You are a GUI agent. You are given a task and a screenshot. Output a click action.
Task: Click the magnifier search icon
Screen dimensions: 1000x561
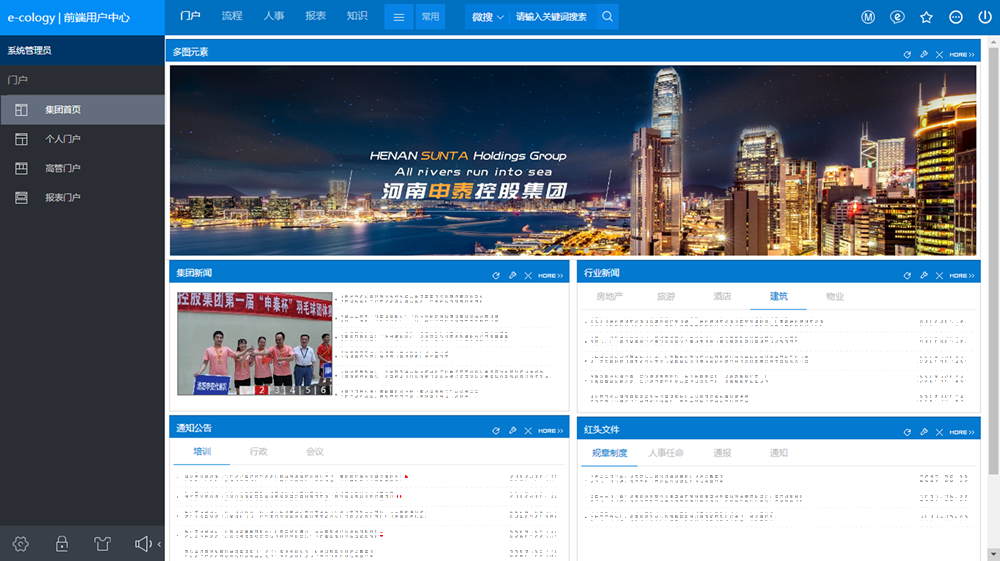tap(607, 17)
